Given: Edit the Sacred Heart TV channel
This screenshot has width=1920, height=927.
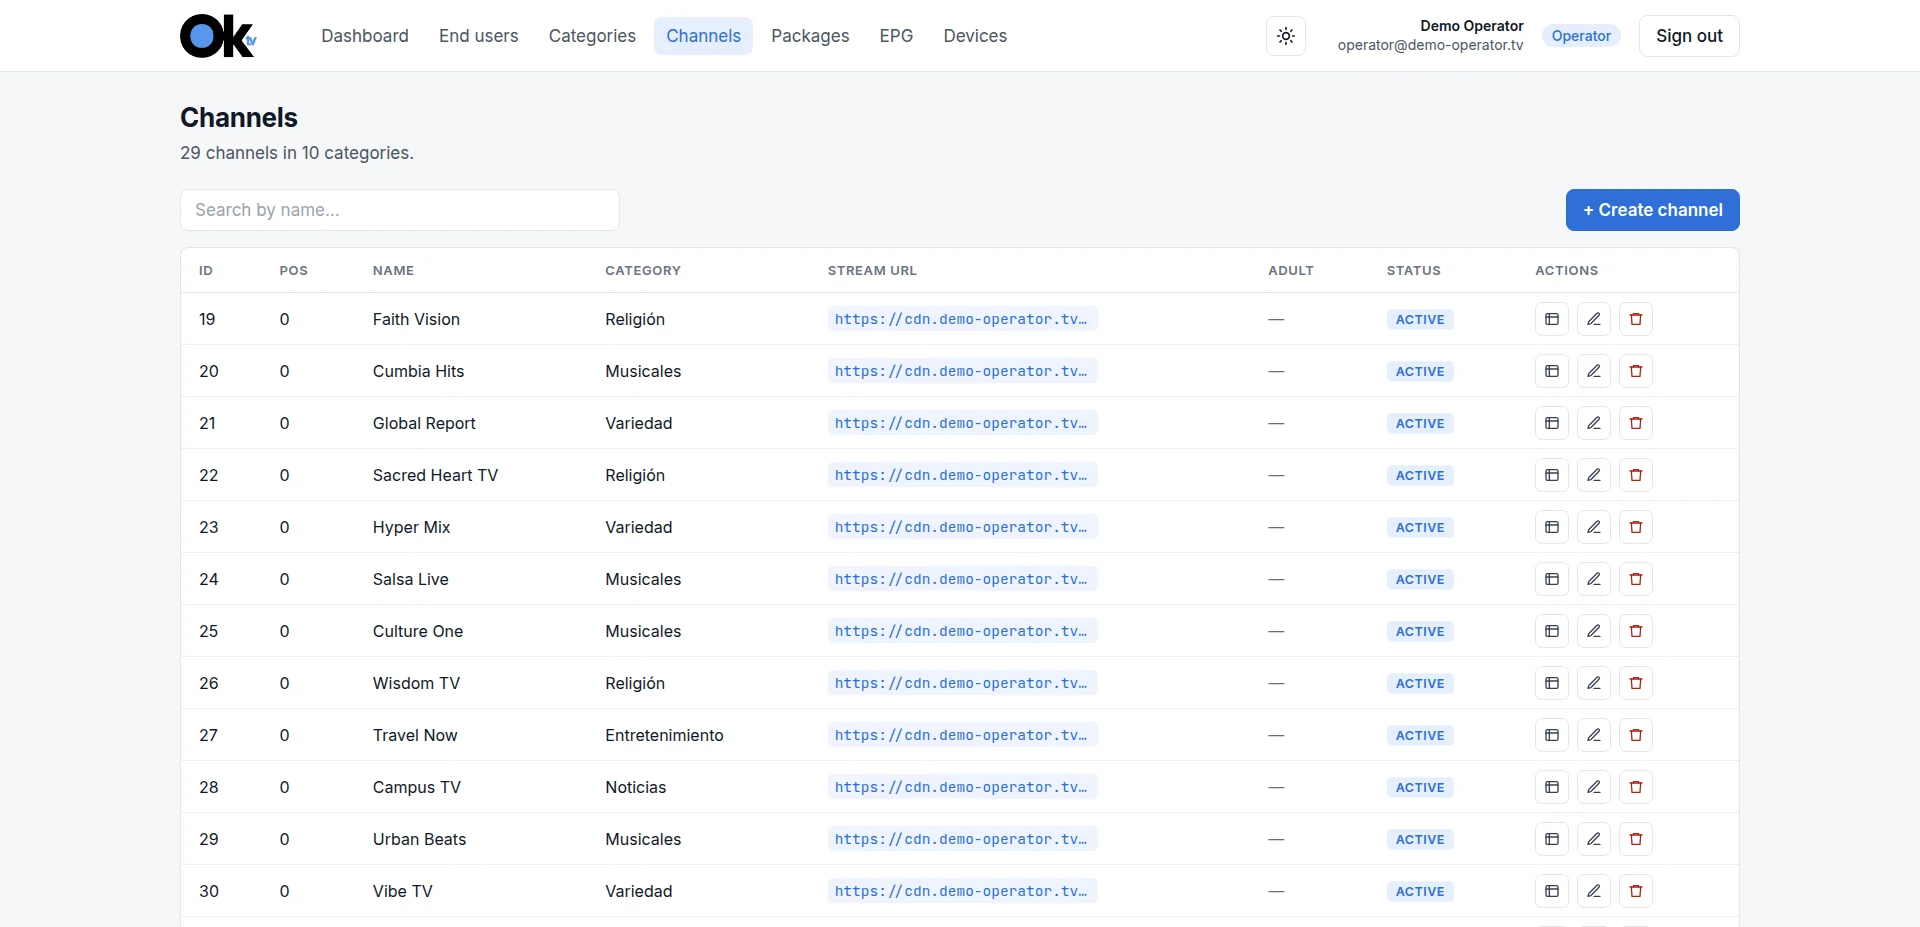Looking at the screenshot, I should click(1594, 475).
